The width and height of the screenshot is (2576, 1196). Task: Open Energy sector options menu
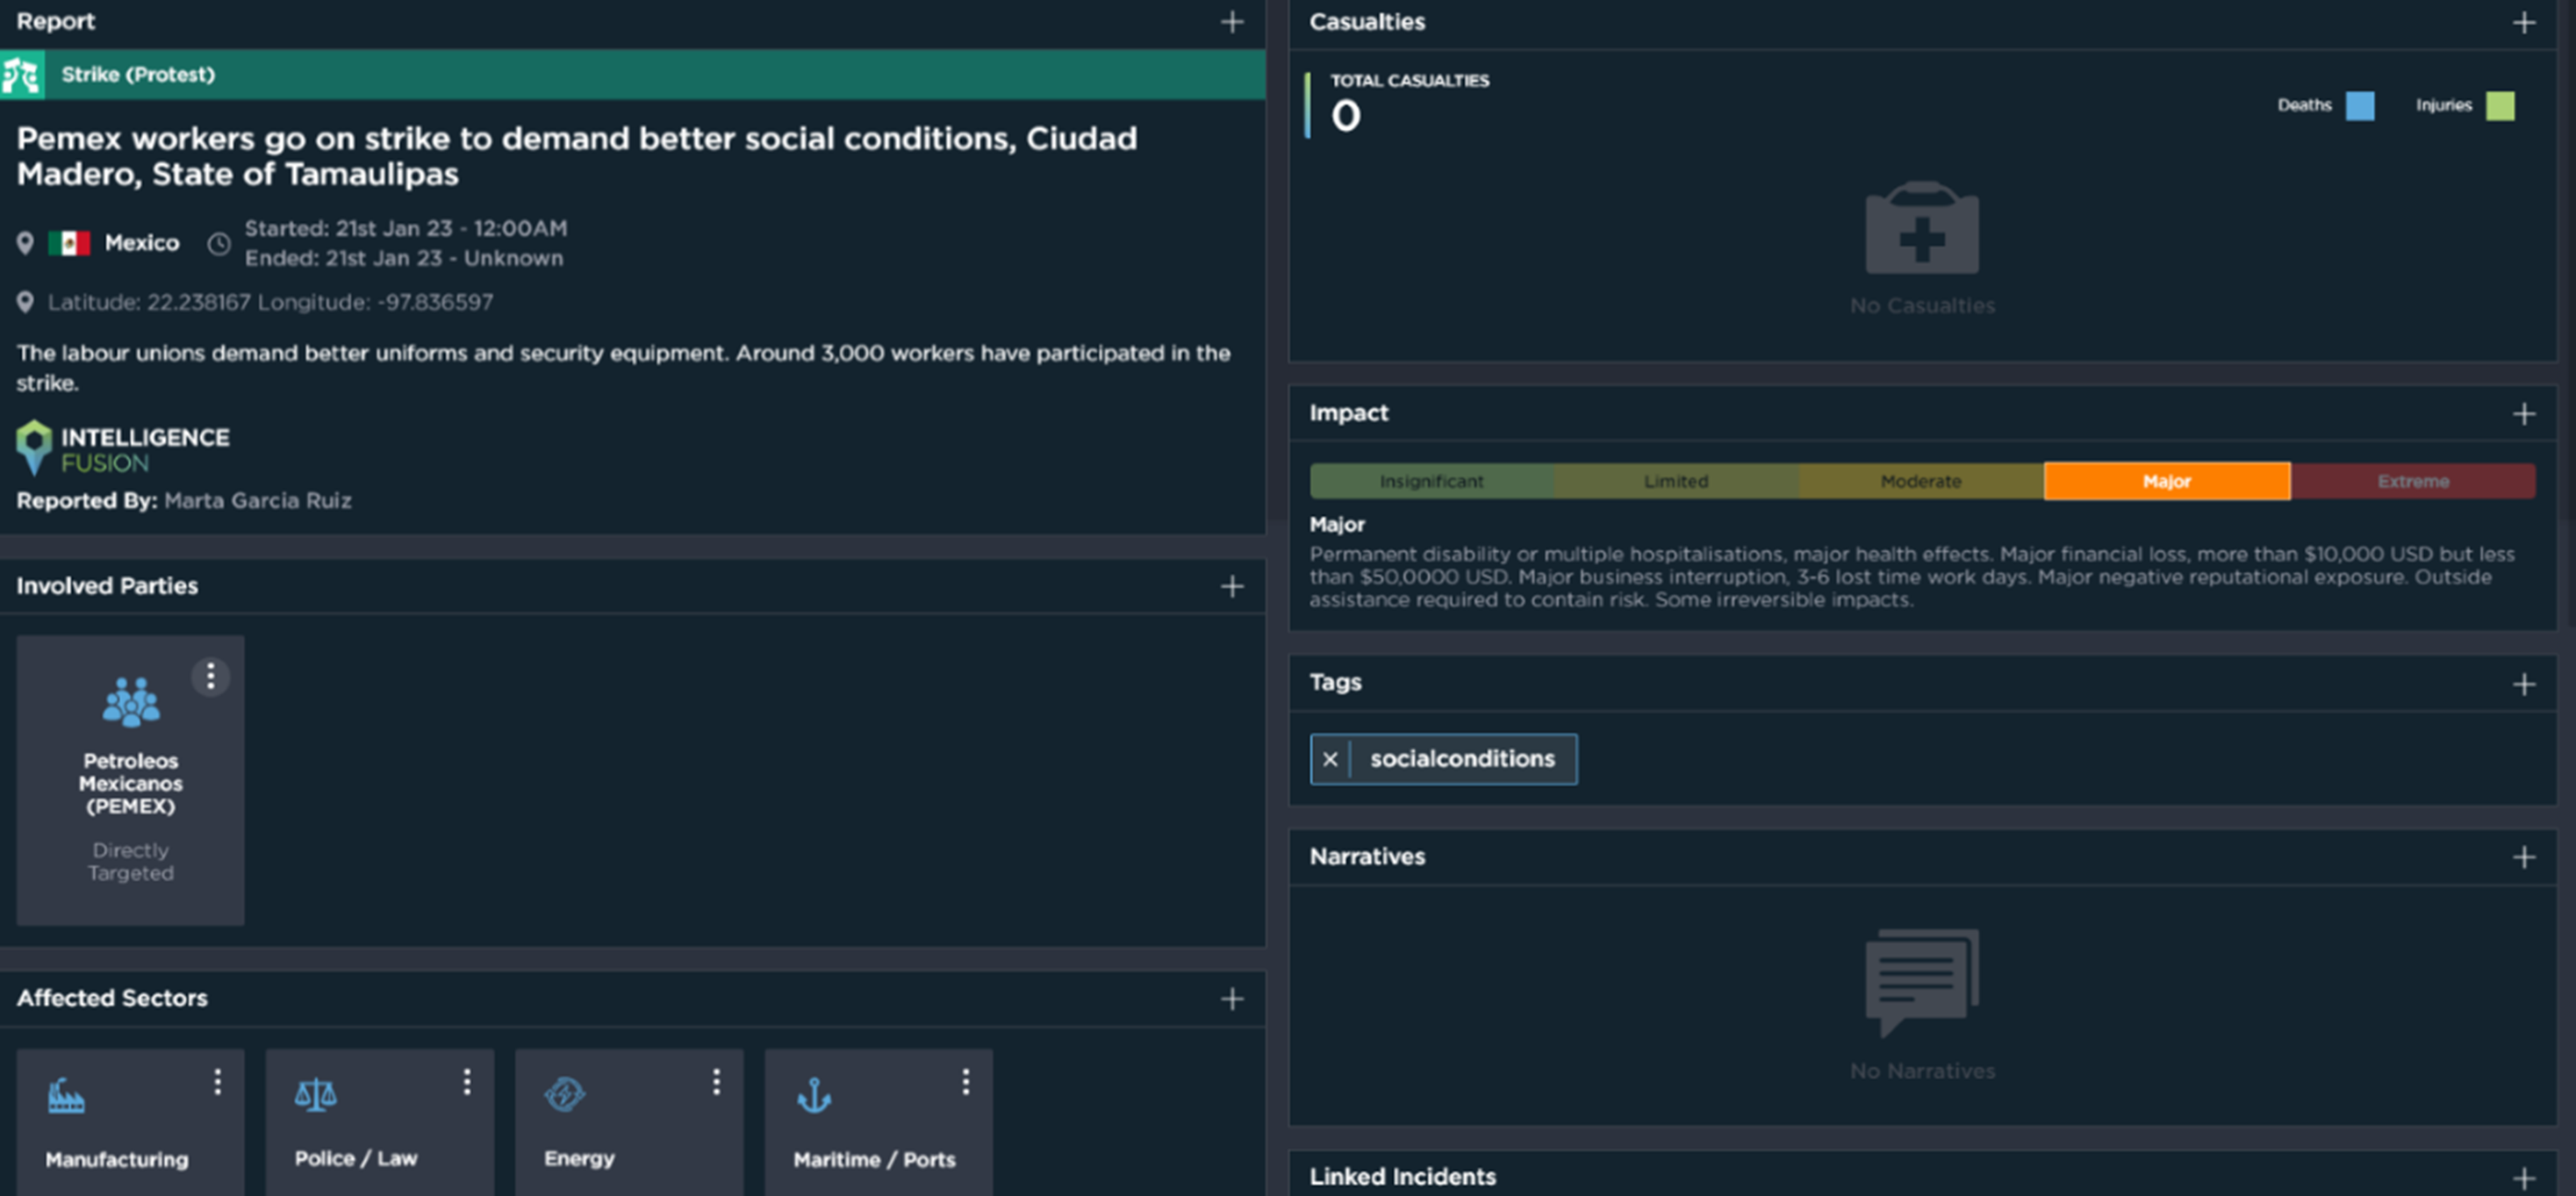(x=716, y=1081)
